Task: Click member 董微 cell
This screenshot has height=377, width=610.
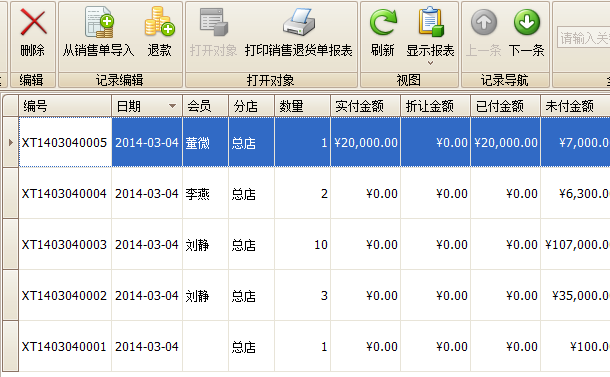Action: click(x=205, y=142)
